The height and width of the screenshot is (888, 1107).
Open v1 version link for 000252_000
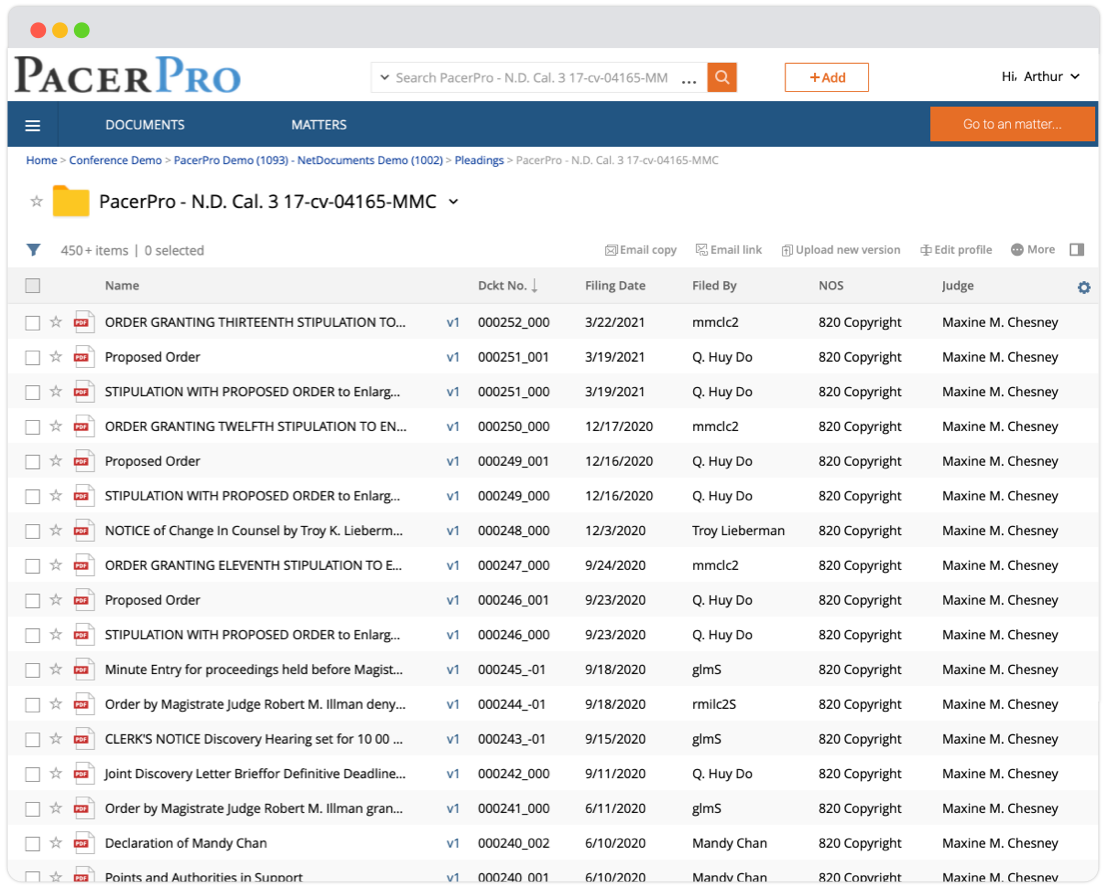(453, 323)
